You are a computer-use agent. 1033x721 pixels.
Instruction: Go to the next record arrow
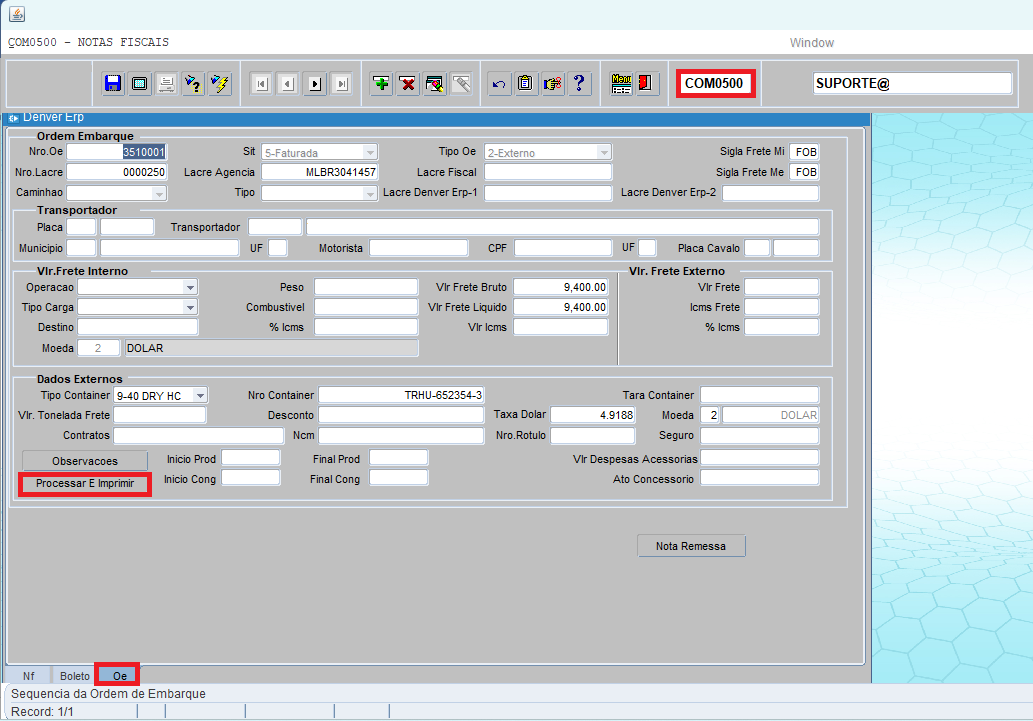pyautogui.click(x=315, y=84)
